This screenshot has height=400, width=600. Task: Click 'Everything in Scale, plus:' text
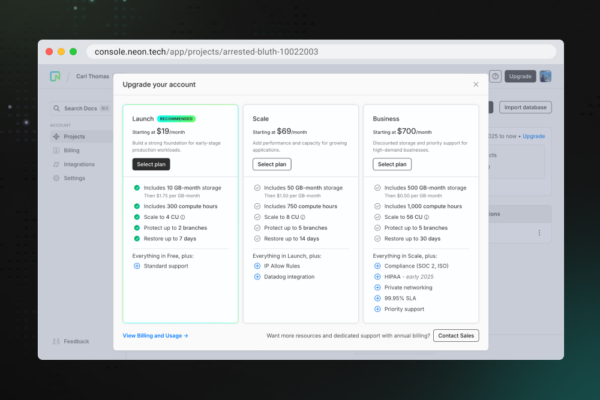[x=405, y=256]
